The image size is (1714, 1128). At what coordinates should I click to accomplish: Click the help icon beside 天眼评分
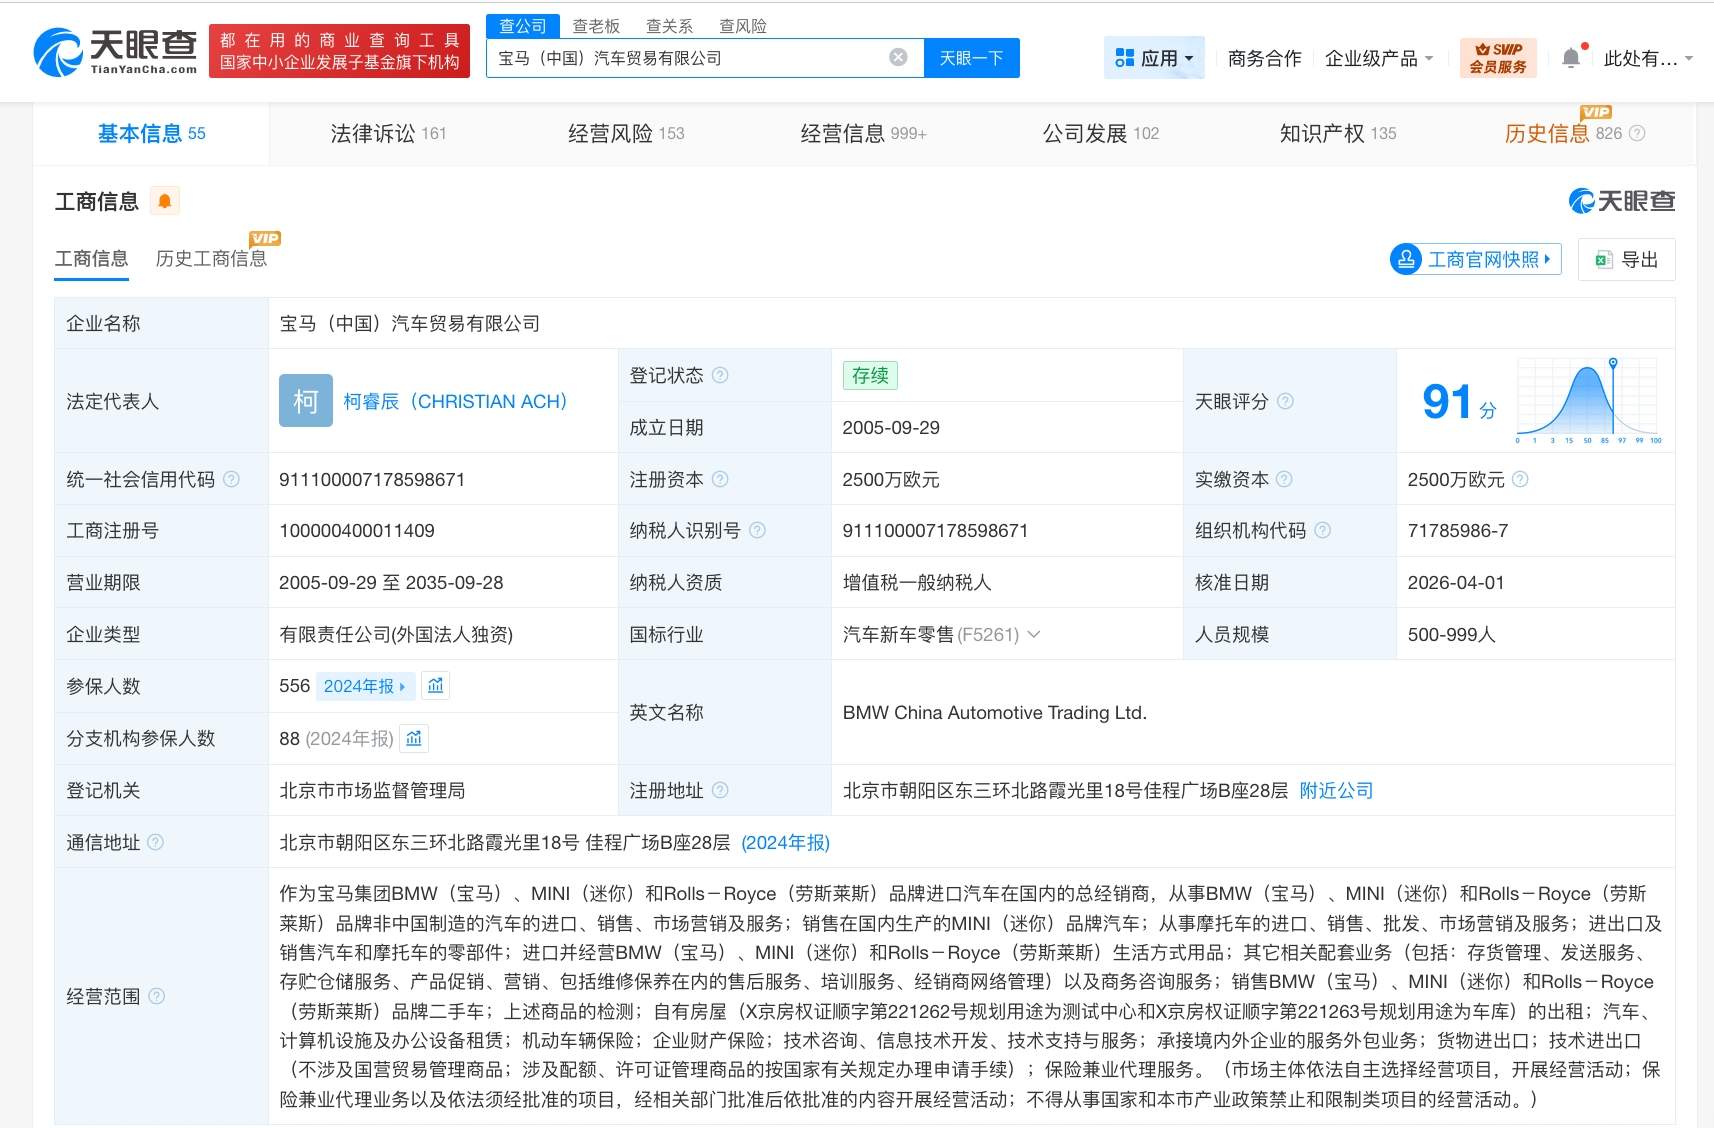click(1285, 401)
